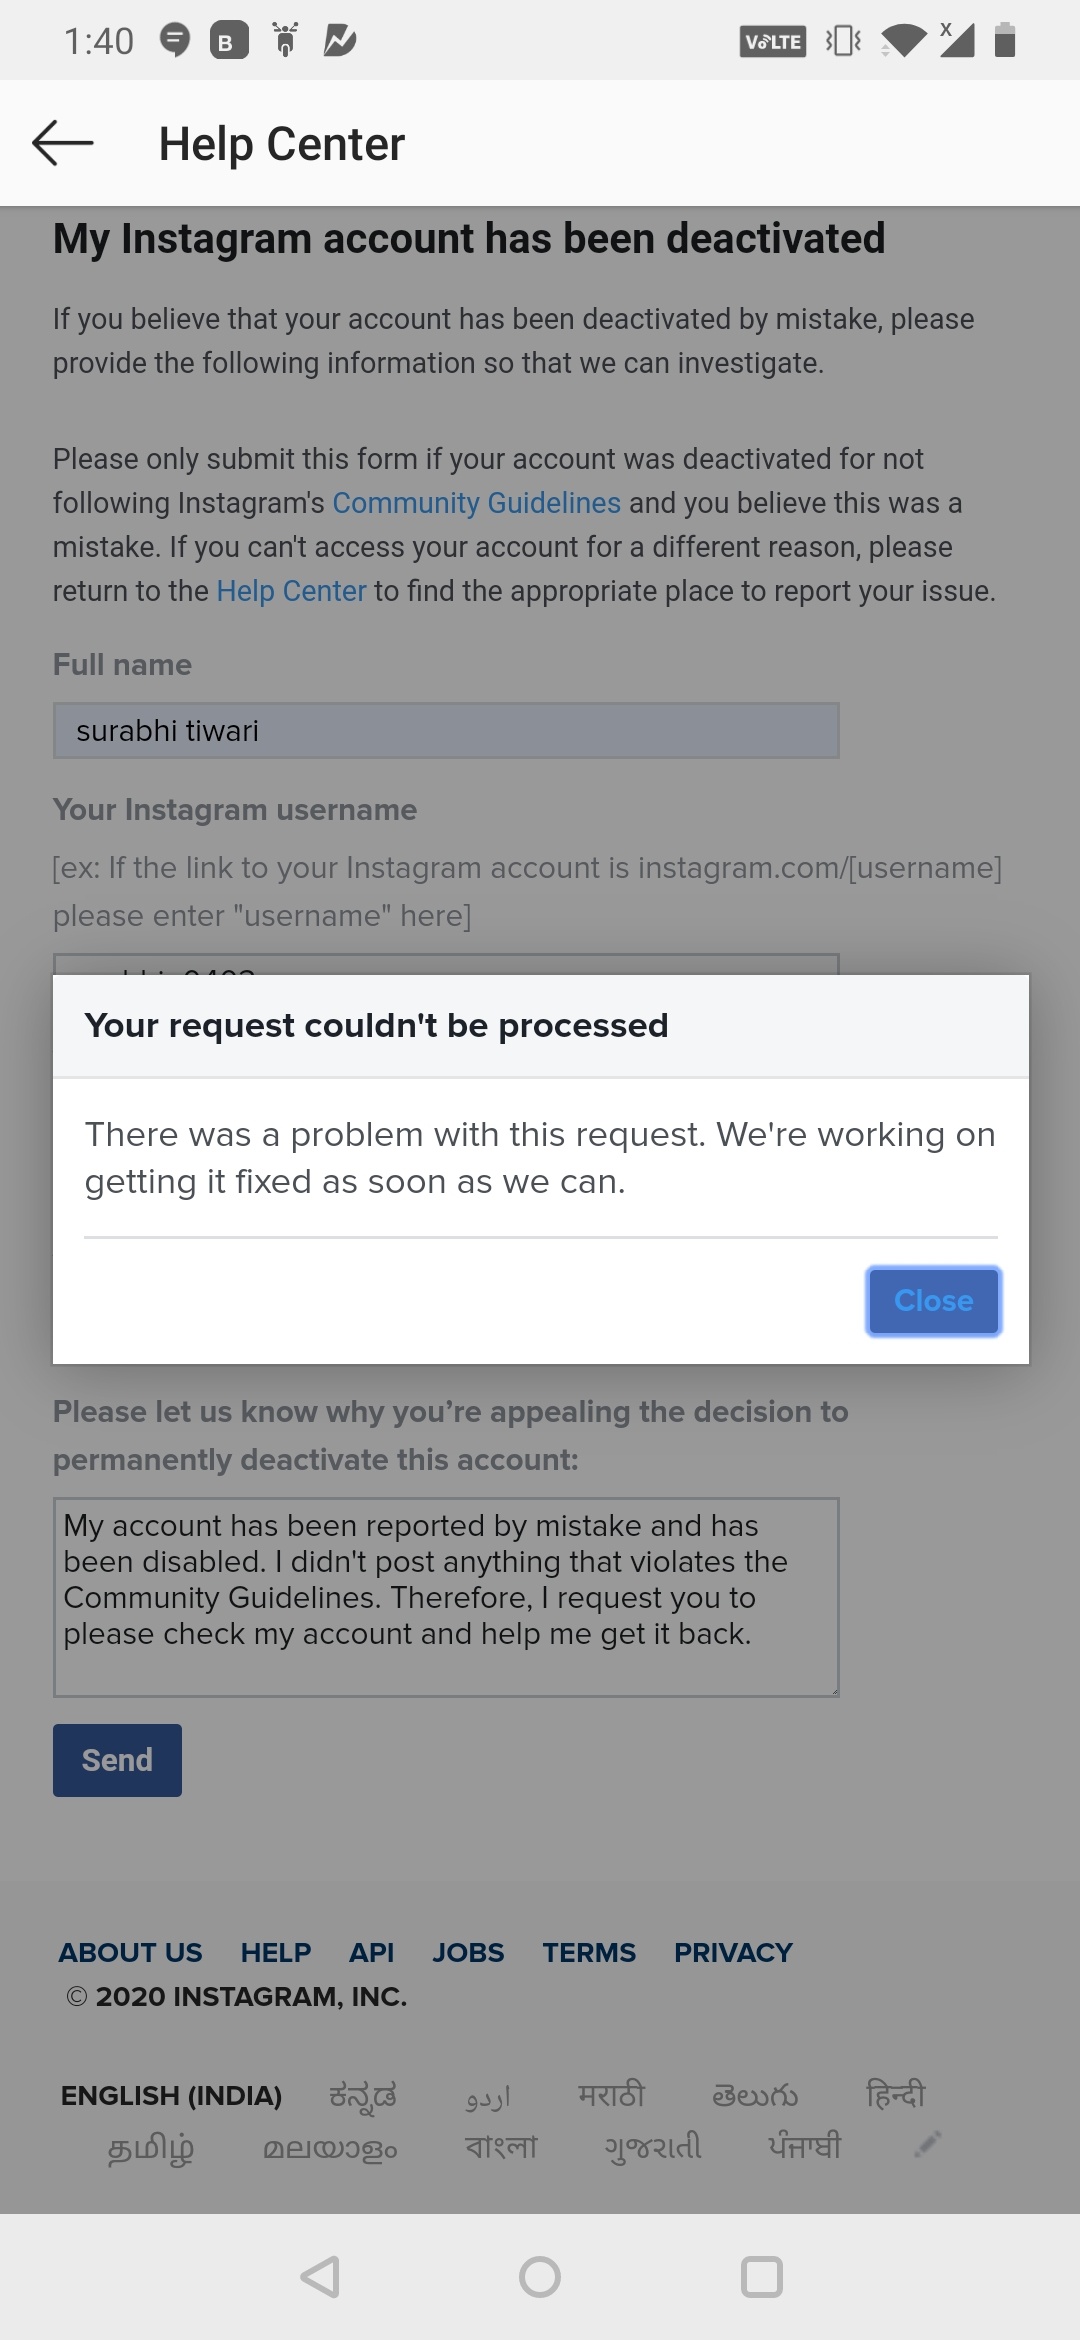Open the Community Guidelines link
The height and width of the screenshot is (2340, 1080).
coord(477,503)
